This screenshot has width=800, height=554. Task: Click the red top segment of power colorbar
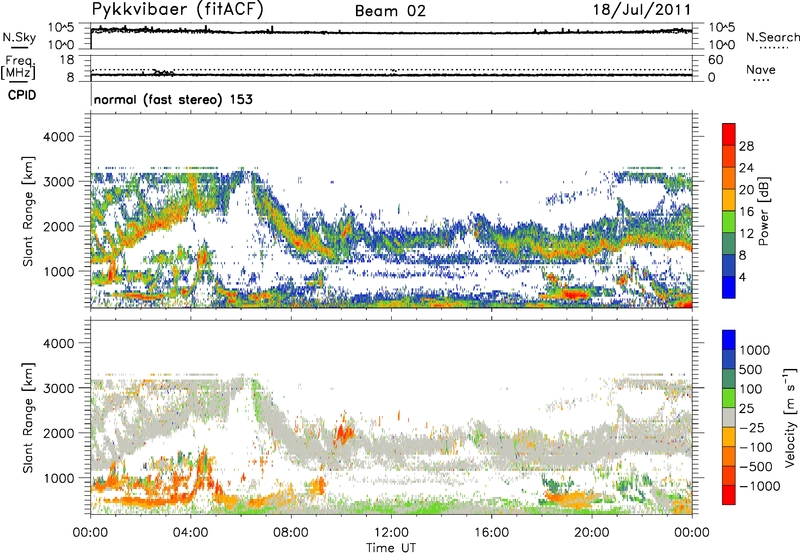pos(729,134)
